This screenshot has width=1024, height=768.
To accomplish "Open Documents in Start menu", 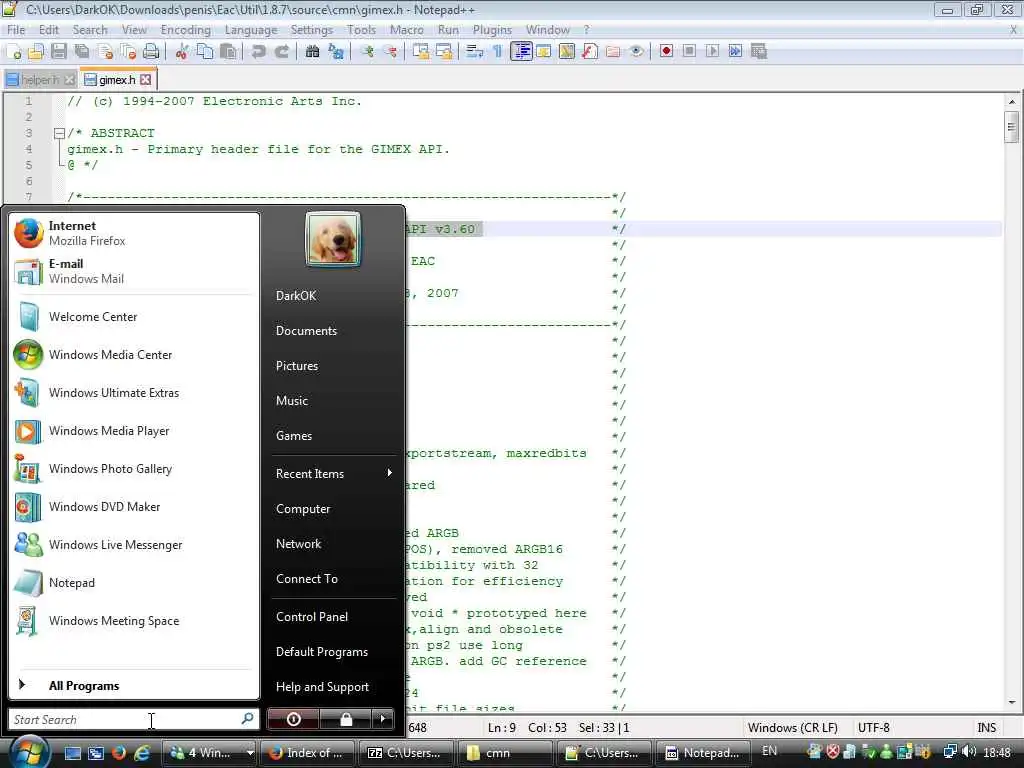I will 306,330.
